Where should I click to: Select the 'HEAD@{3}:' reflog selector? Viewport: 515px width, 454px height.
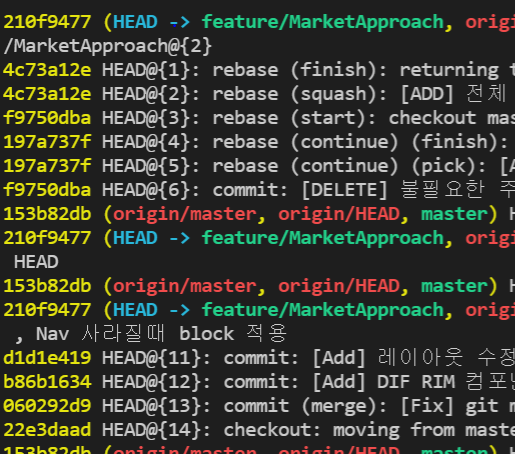click(151, 118)
